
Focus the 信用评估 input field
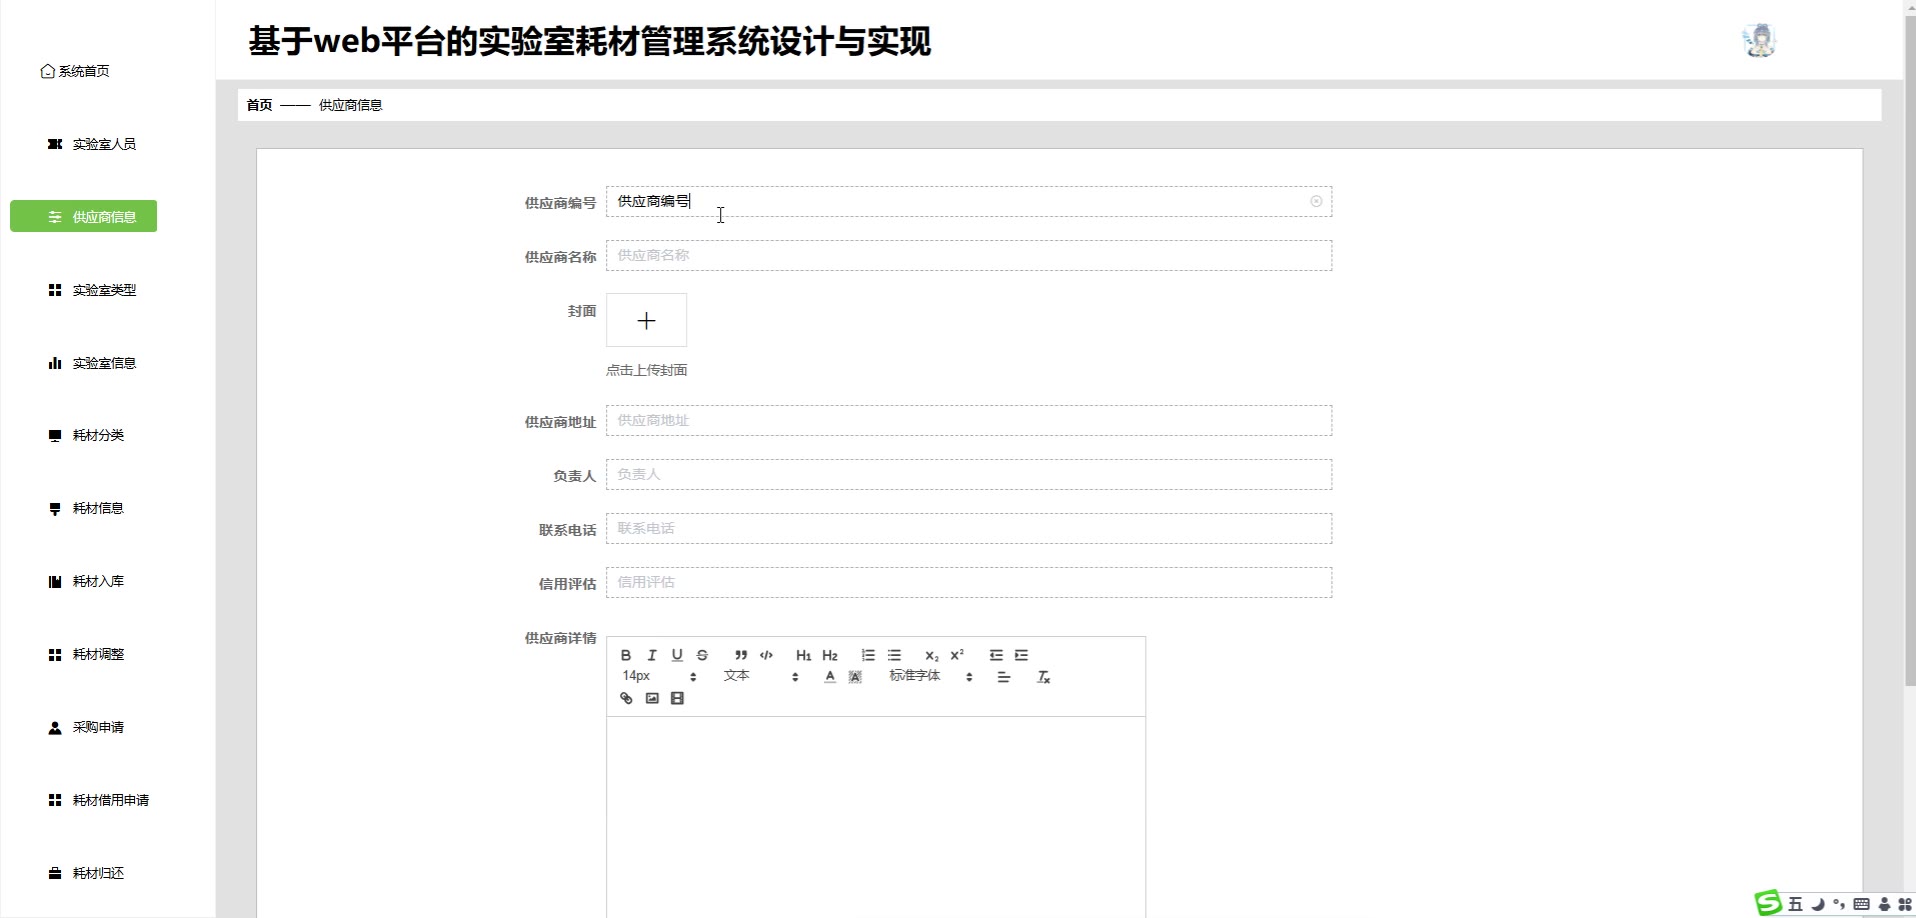(x=968, y=582)
